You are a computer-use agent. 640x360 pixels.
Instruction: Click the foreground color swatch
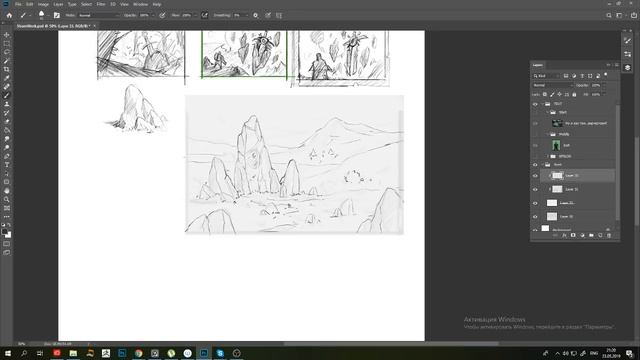(4, 232)
